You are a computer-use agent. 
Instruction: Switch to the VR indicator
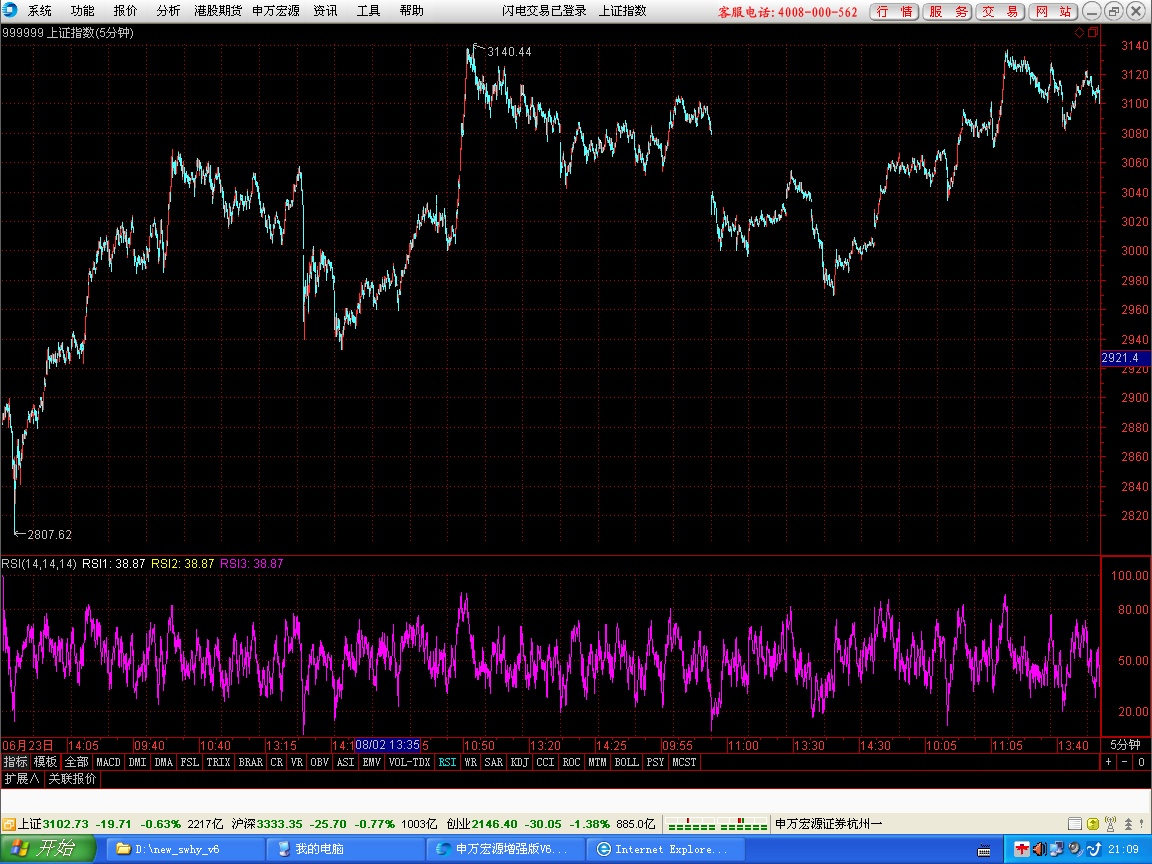click(297, 762)
